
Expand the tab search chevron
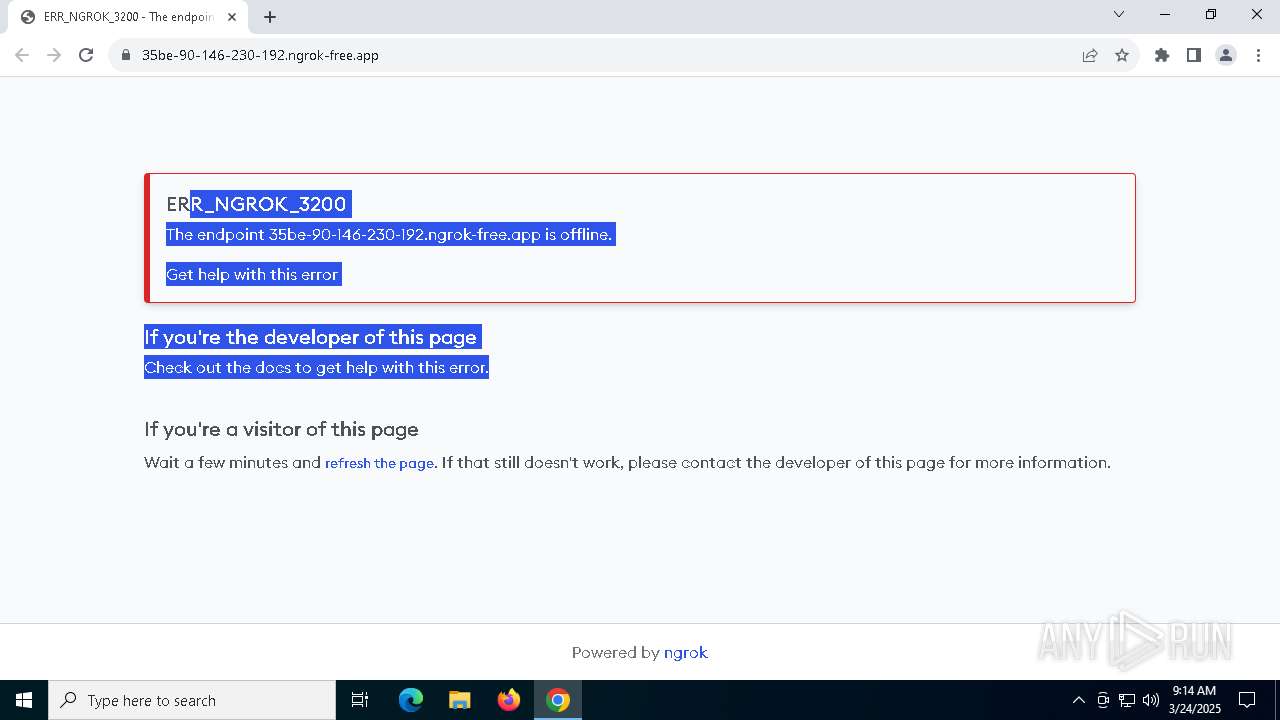pos(1119,14)
